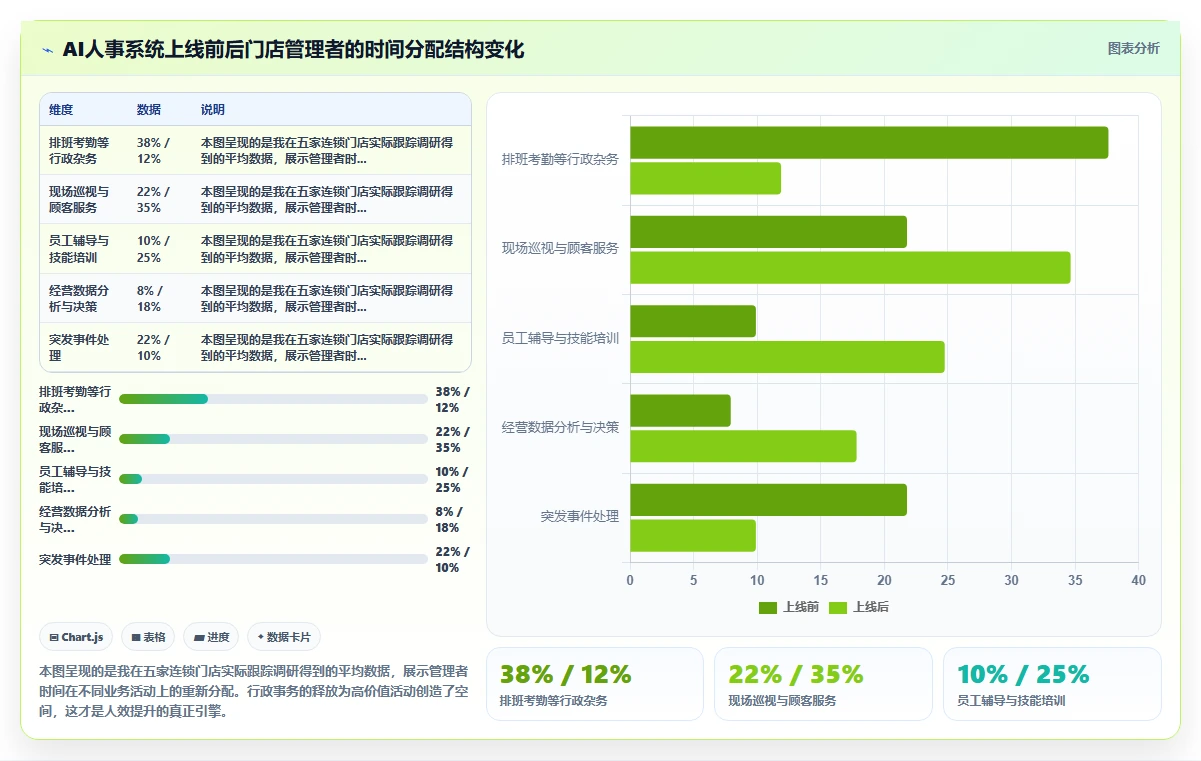This screenshot has height=761, width=1201.
Task: Open the 10% / 25% data card
Action: pyautogui.click(x=1052, y=684)
